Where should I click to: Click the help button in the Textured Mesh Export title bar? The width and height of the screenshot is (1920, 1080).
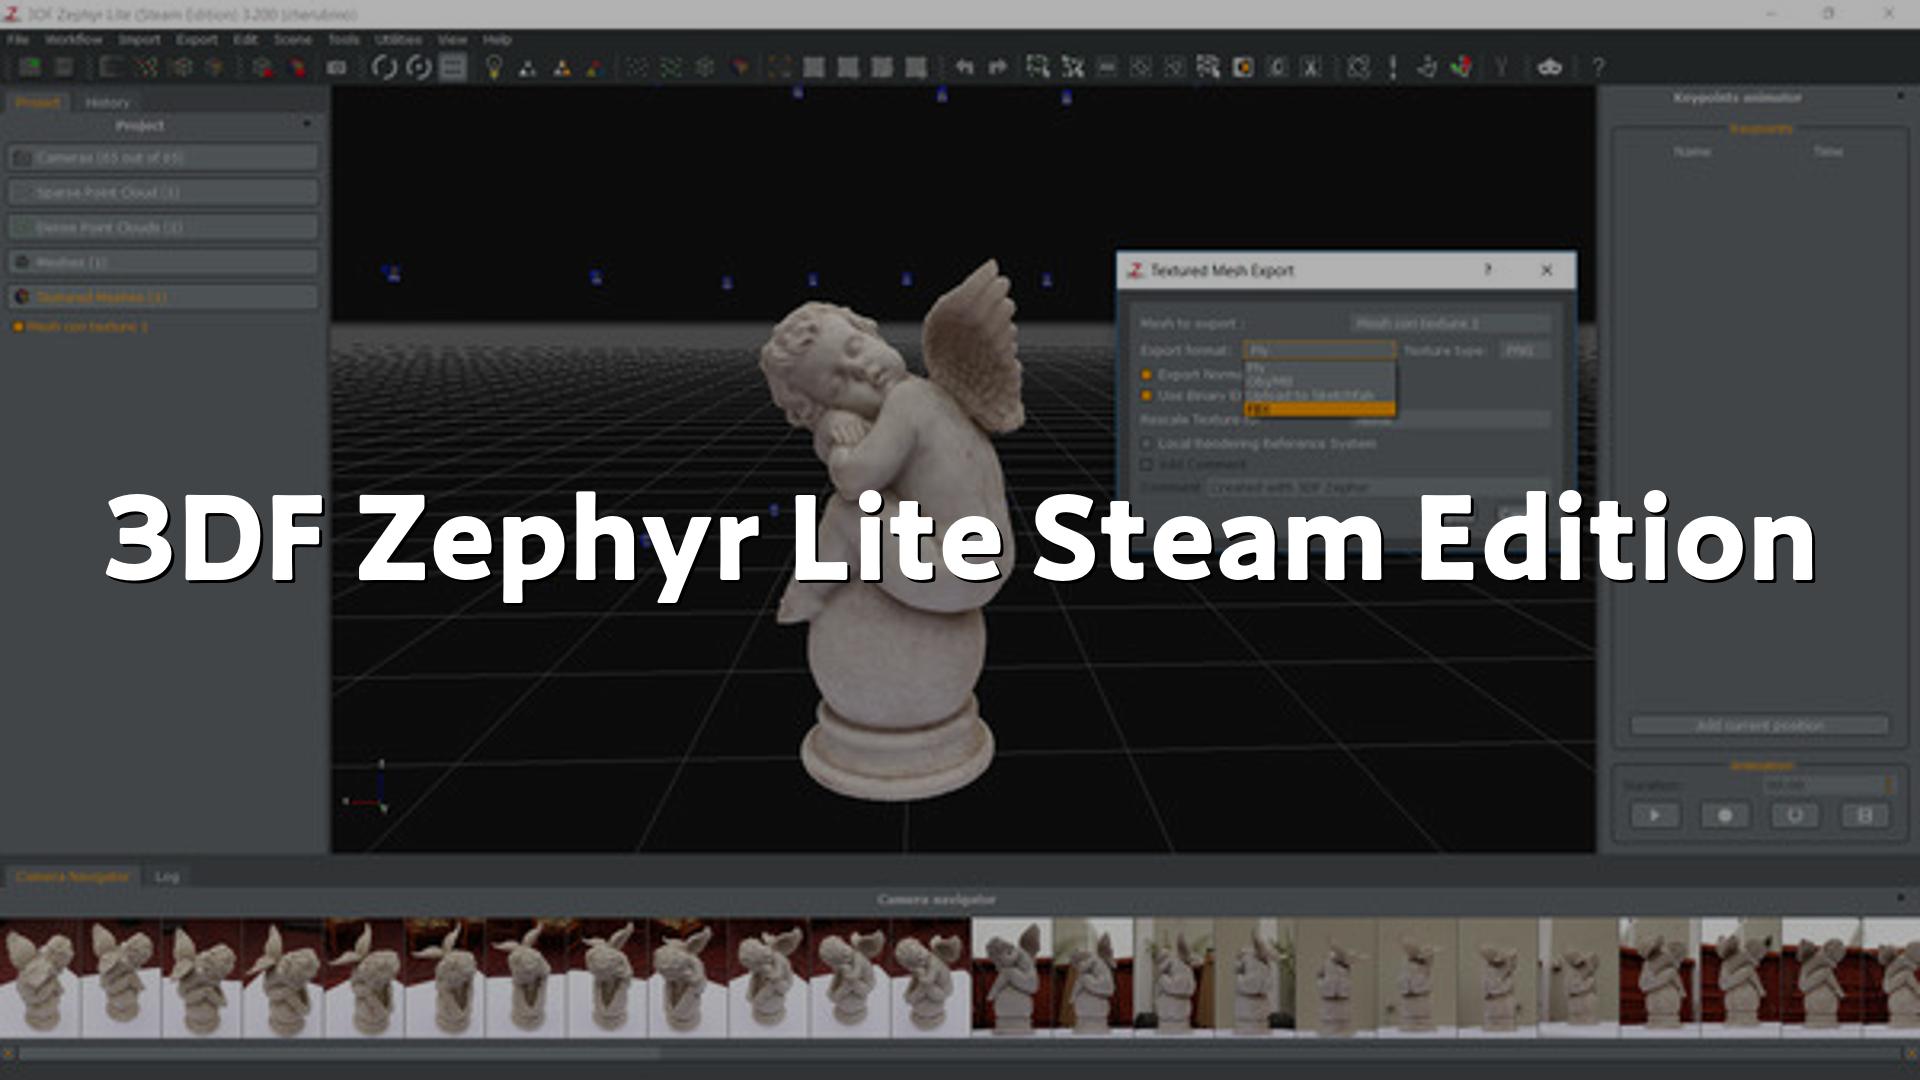coord(1487,270)
